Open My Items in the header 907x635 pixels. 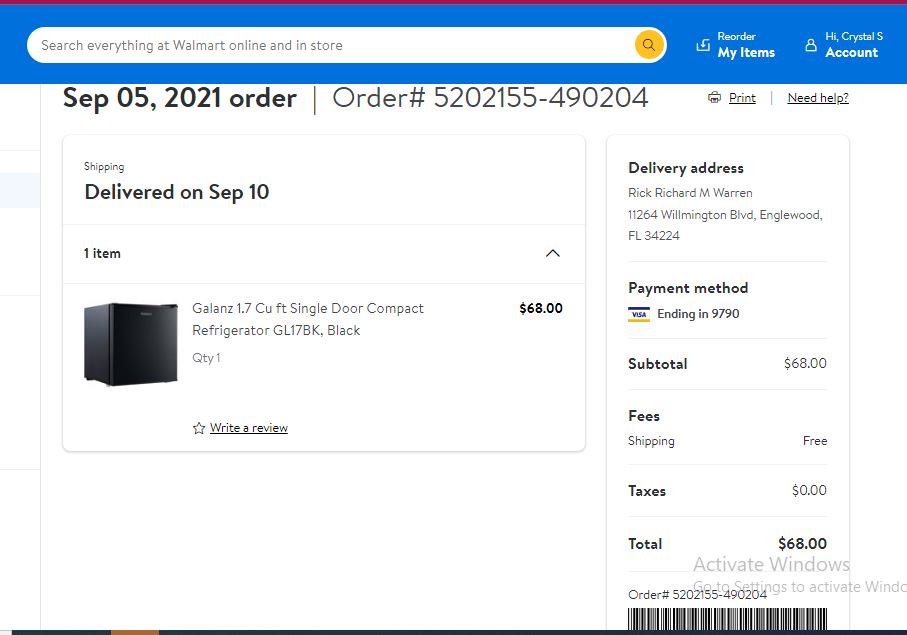coord(746,52)
